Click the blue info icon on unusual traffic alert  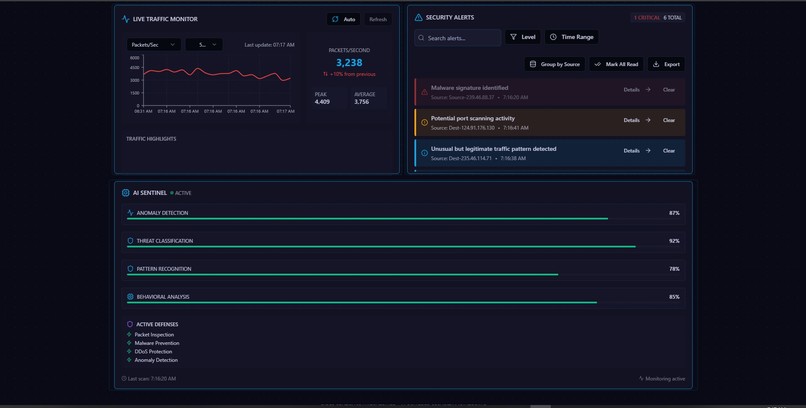coord(424,153)
